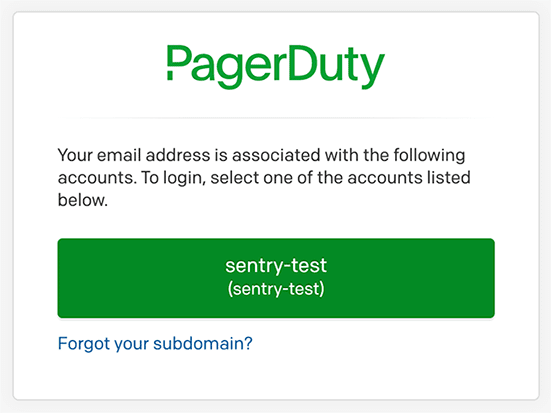Click the green PagerDuty logo
Screen dimensions: 551x413
(276, 67)
